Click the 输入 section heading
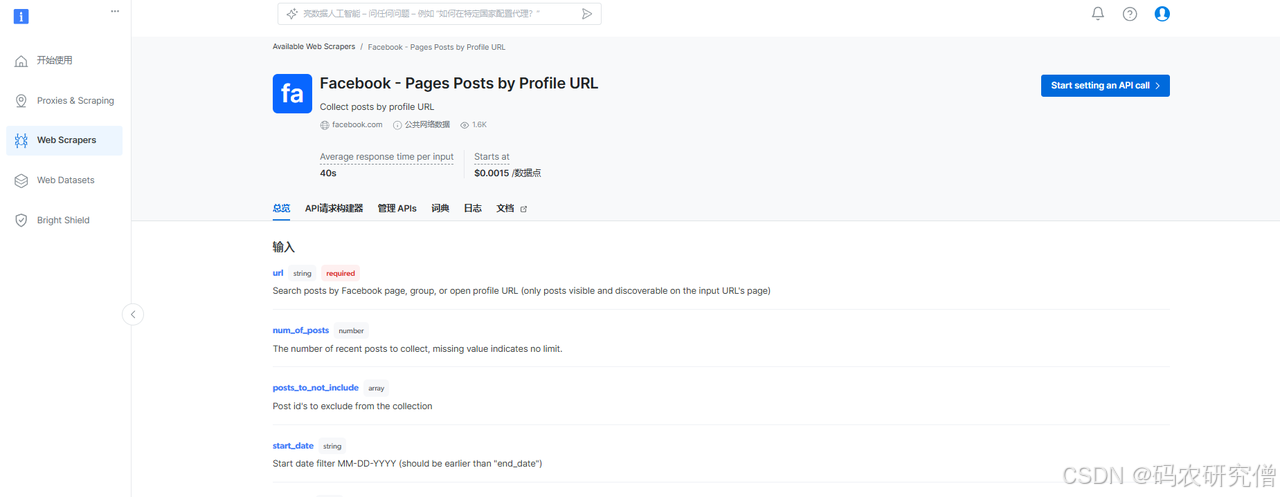 283,246
